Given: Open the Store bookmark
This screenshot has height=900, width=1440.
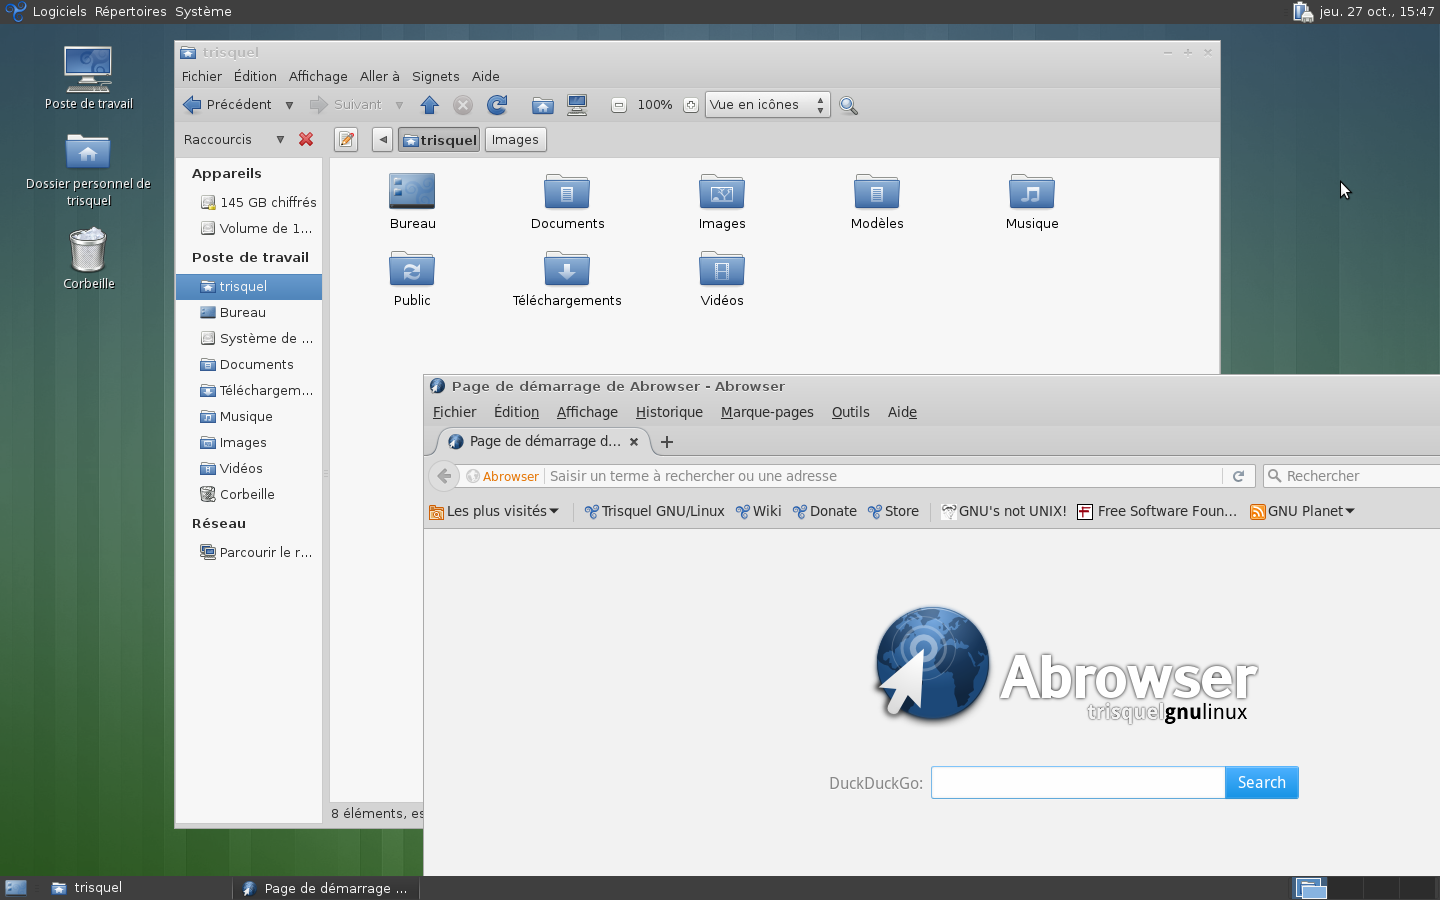Looking at the screenshot, I should coord(893,511).
